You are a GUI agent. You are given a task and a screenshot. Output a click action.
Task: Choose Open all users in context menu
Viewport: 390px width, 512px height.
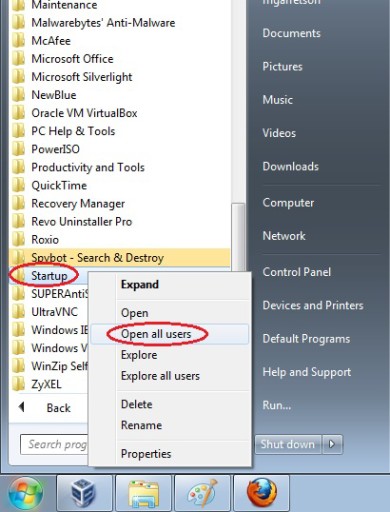(x=156, y=334)
